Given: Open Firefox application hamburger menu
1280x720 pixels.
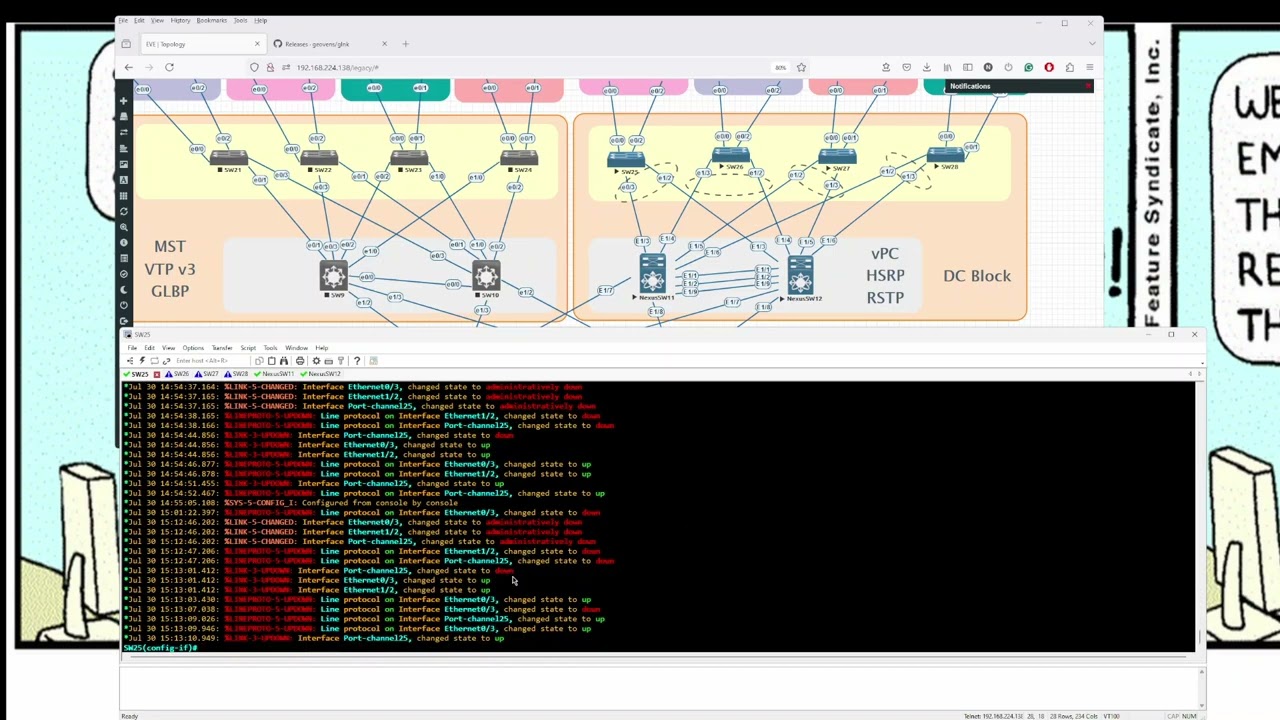Looking at the screenshot, I should point(1090,67).
